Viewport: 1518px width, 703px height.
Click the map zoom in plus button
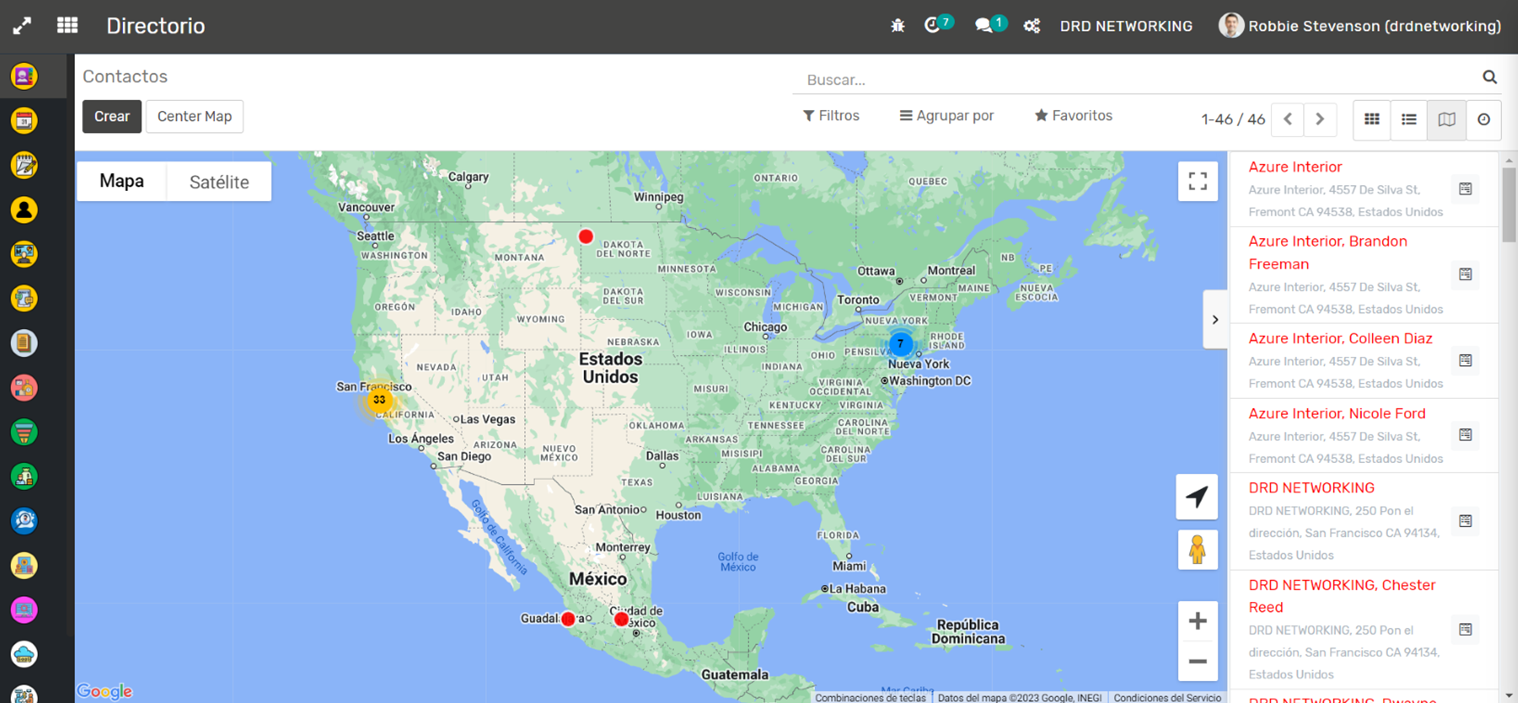pyautogui.click(x=1197, y=621)
